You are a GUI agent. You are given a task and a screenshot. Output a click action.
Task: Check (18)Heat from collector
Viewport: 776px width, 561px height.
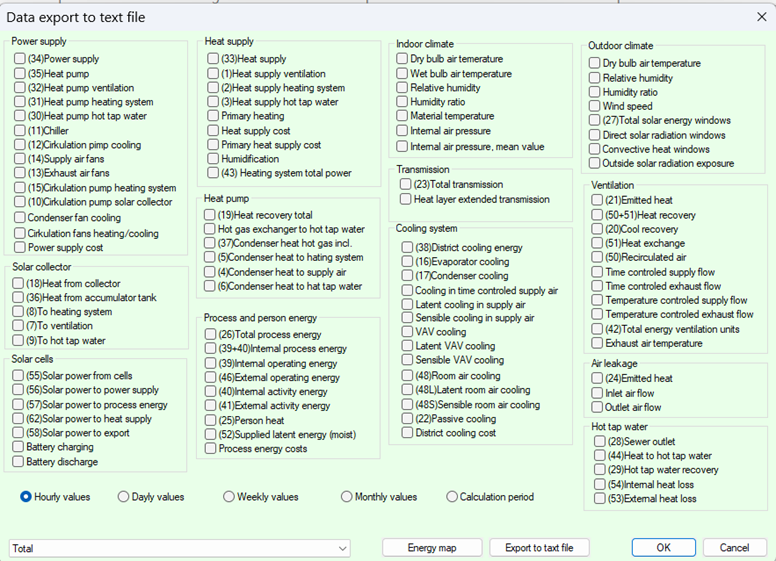pos(20,283)
